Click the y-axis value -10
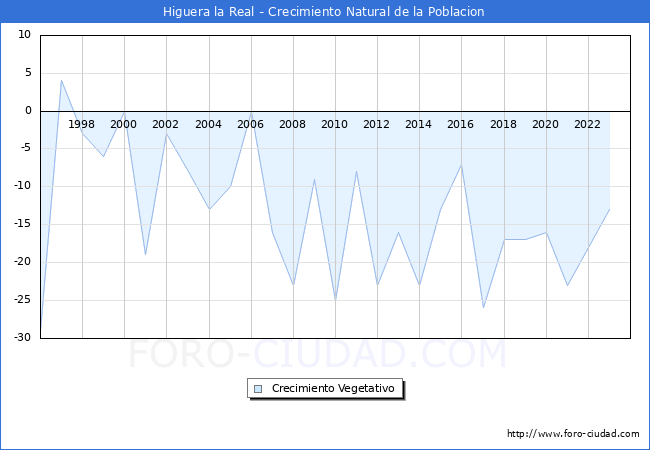The width and height of the screenshot is (650, 450). (22, 186)
